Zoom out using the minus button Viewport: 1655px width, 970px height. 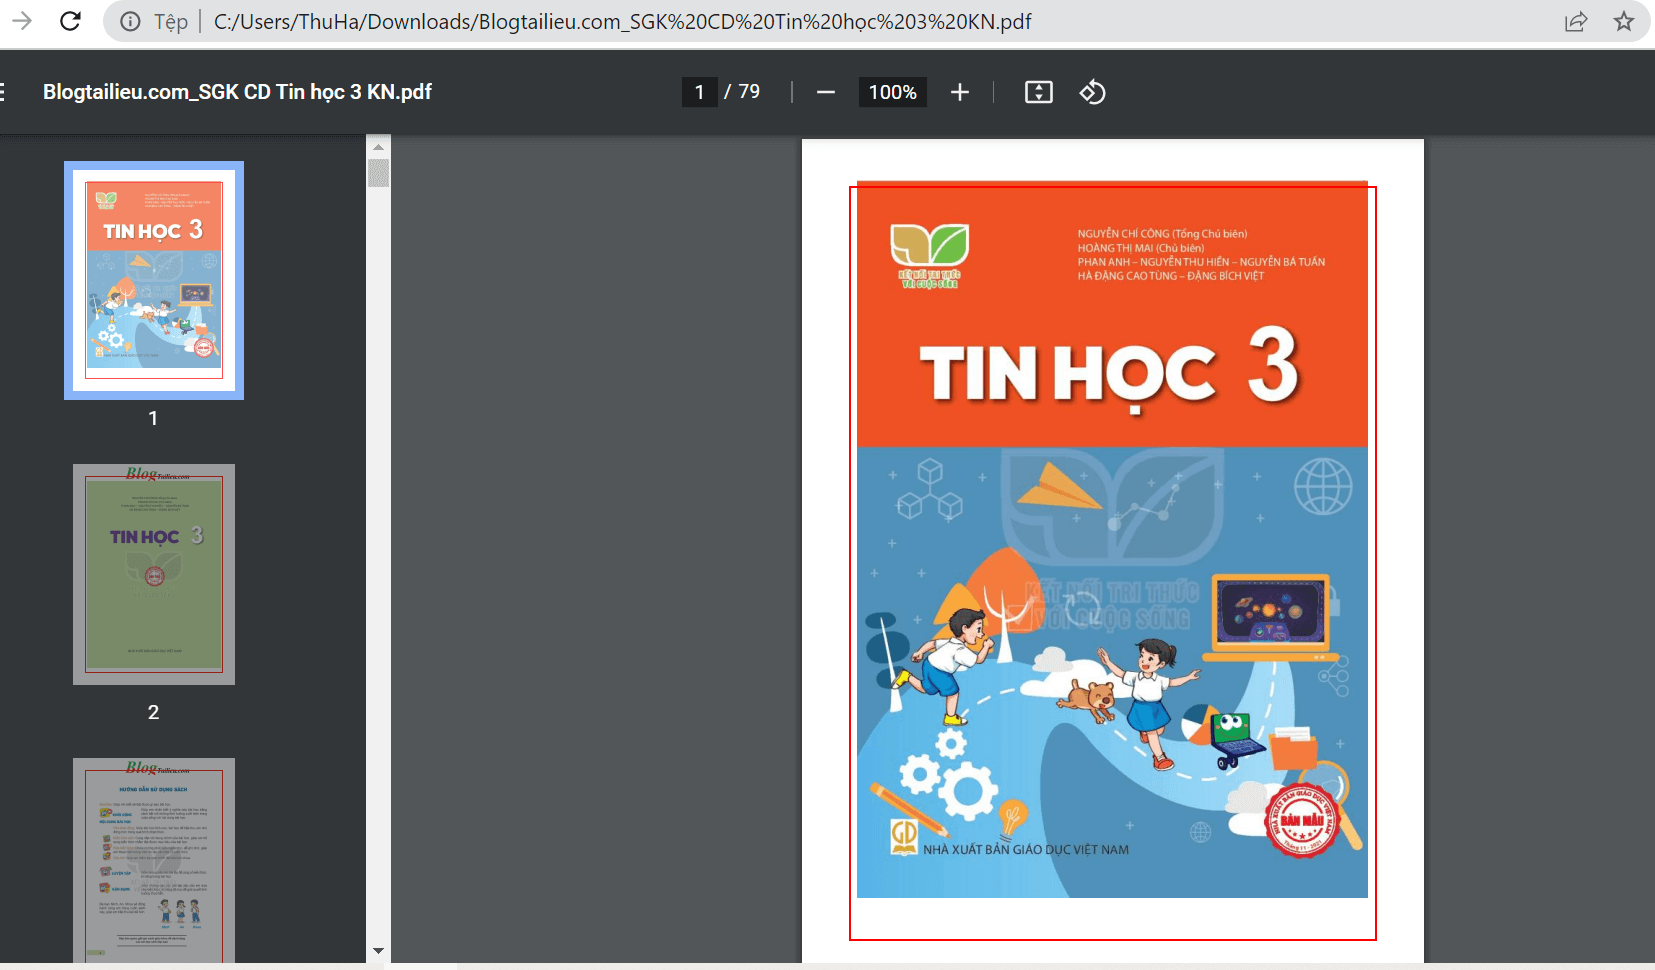[x=826, y=92]
